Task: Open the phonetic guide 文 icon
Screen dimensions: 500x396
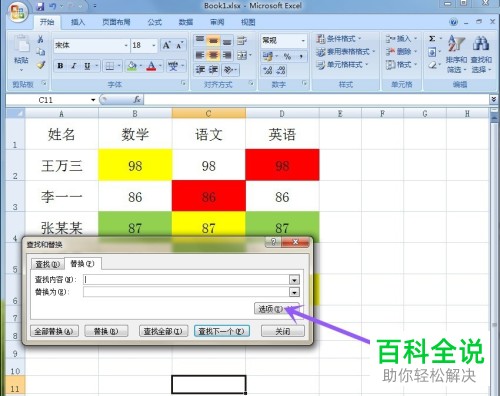Action: tap(173, 66)
